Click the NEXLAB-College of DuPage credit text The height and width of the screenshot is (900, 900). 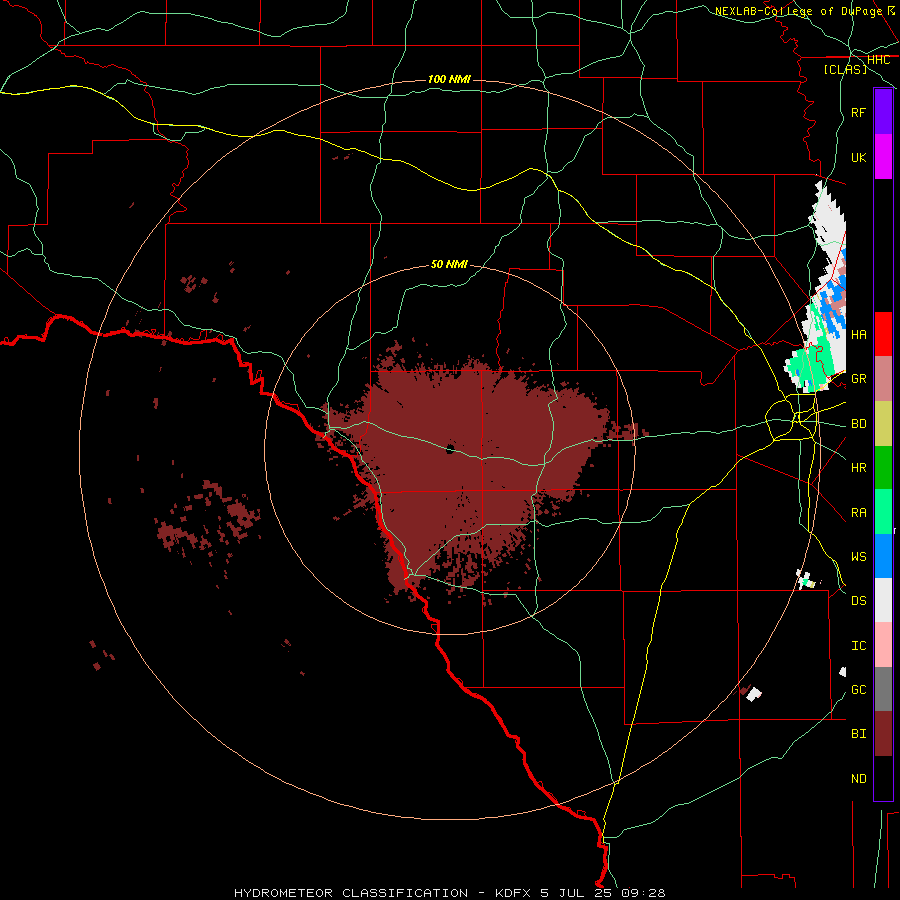pyautogui.click(x=798, y=11)
